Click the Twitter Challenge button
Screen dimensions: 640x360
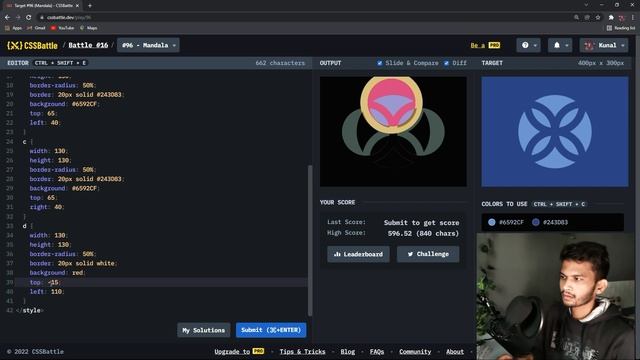(428, 254)
